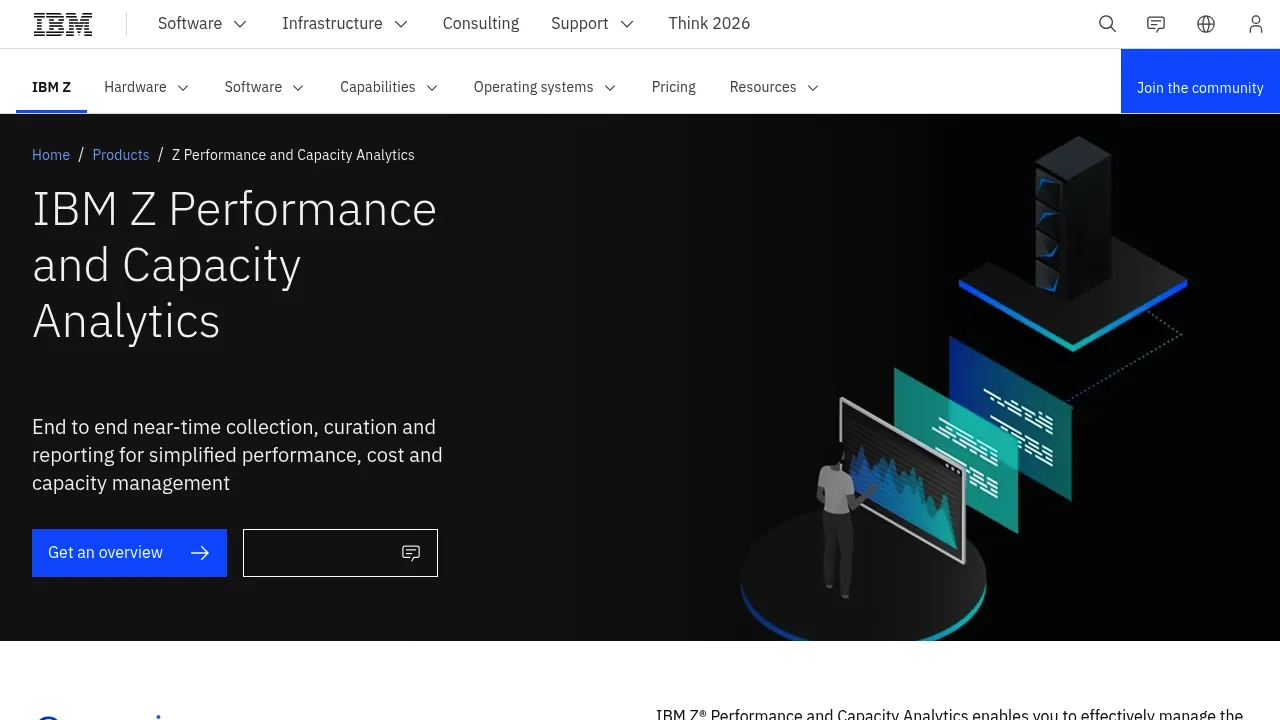Expand the Capabilities dropdown
This screenshot has width=1280, height=720.
(x=389, y=87)
